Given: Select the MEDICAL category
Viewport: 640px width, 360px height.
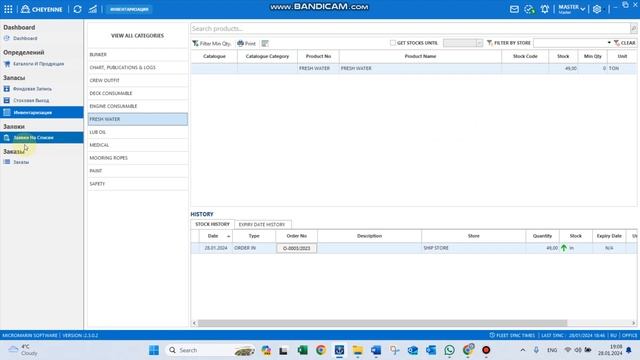Looking at the screenshot, I should coord(138,145).
